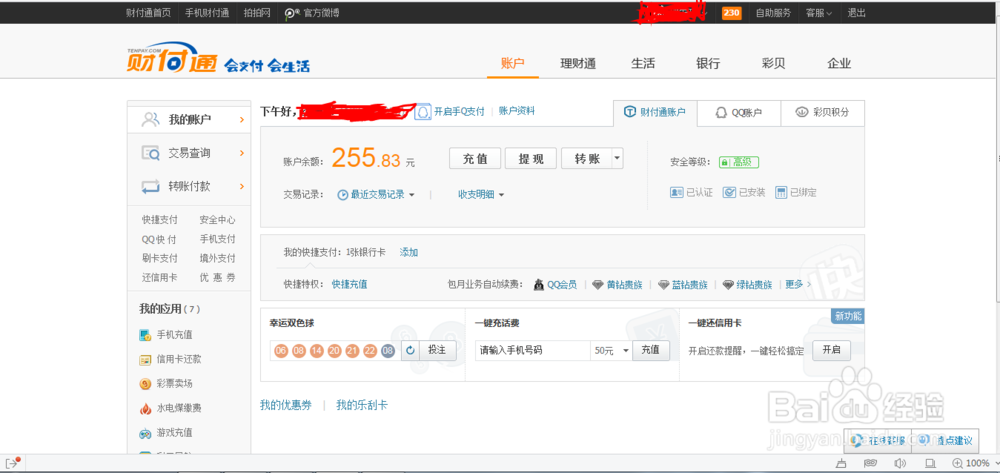Click the 已认证 identity icon
The width and height of the screenshot is (1000, 473).
(677, 193)
